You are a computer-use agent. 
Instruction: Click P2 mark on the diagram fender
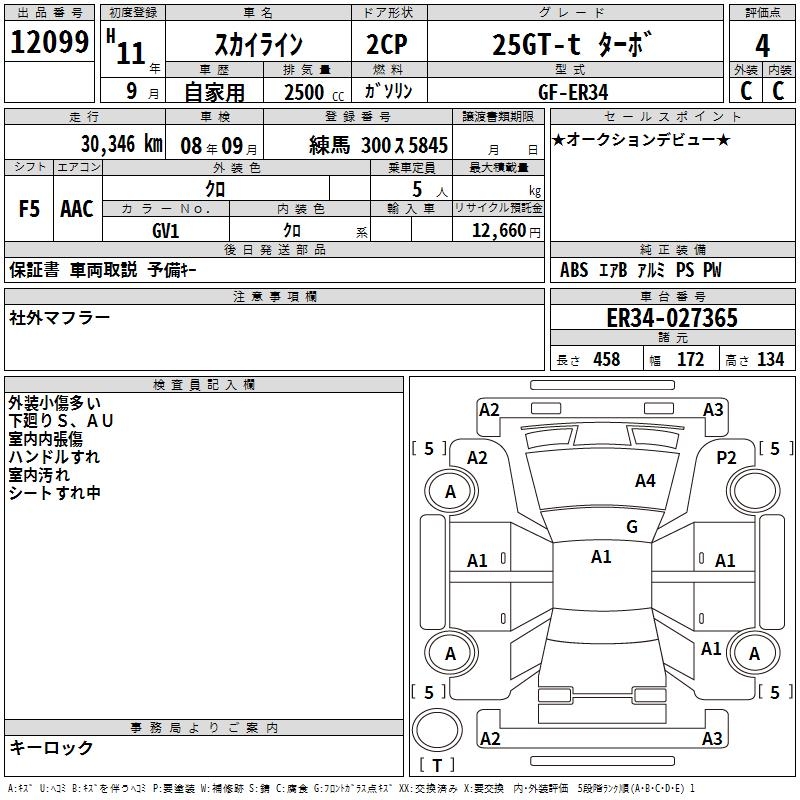(726, 458)
